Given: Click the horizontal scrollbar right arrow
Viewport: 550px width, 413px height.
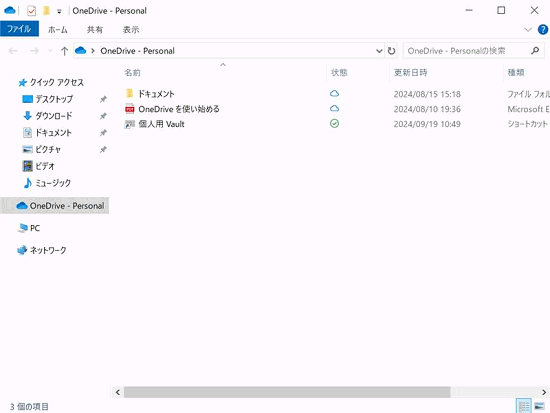Looking at the screenshot, I should click(x=544, y=392).
